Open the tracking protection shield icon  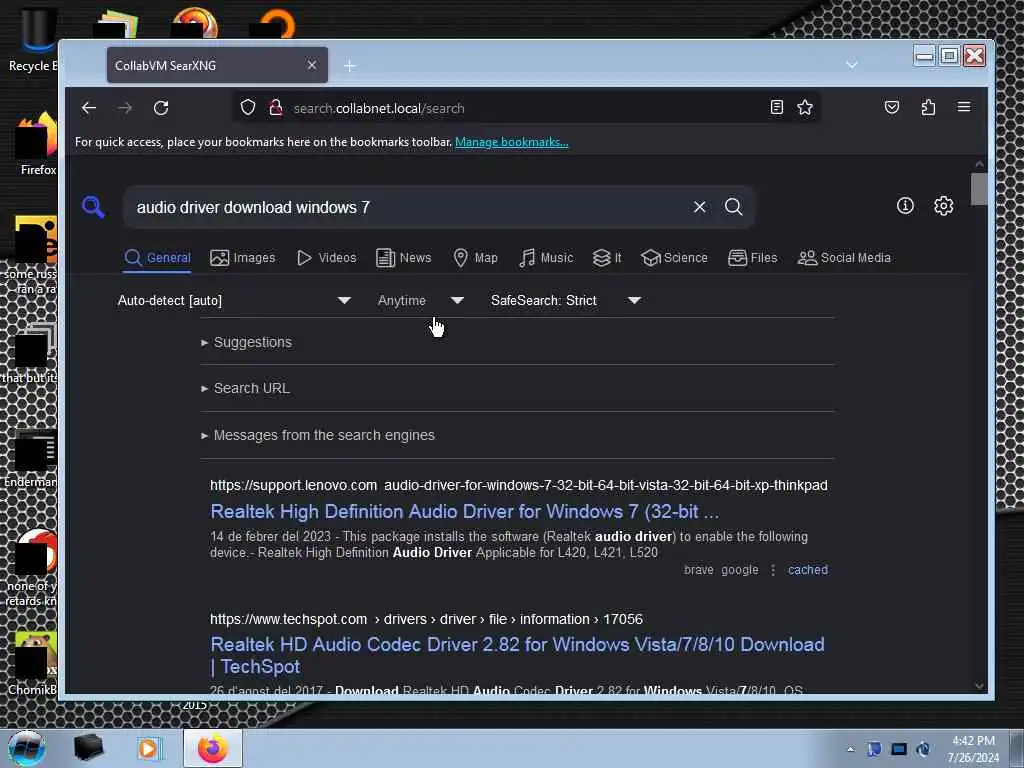click(x=248, y=107)
